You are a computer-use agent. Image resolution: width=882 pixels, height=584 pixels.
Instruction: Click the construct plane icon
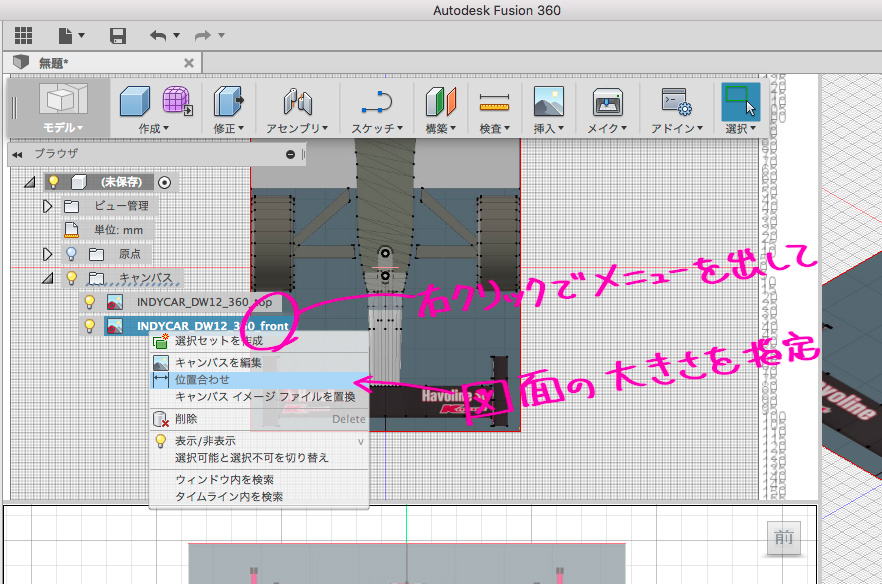440,102
